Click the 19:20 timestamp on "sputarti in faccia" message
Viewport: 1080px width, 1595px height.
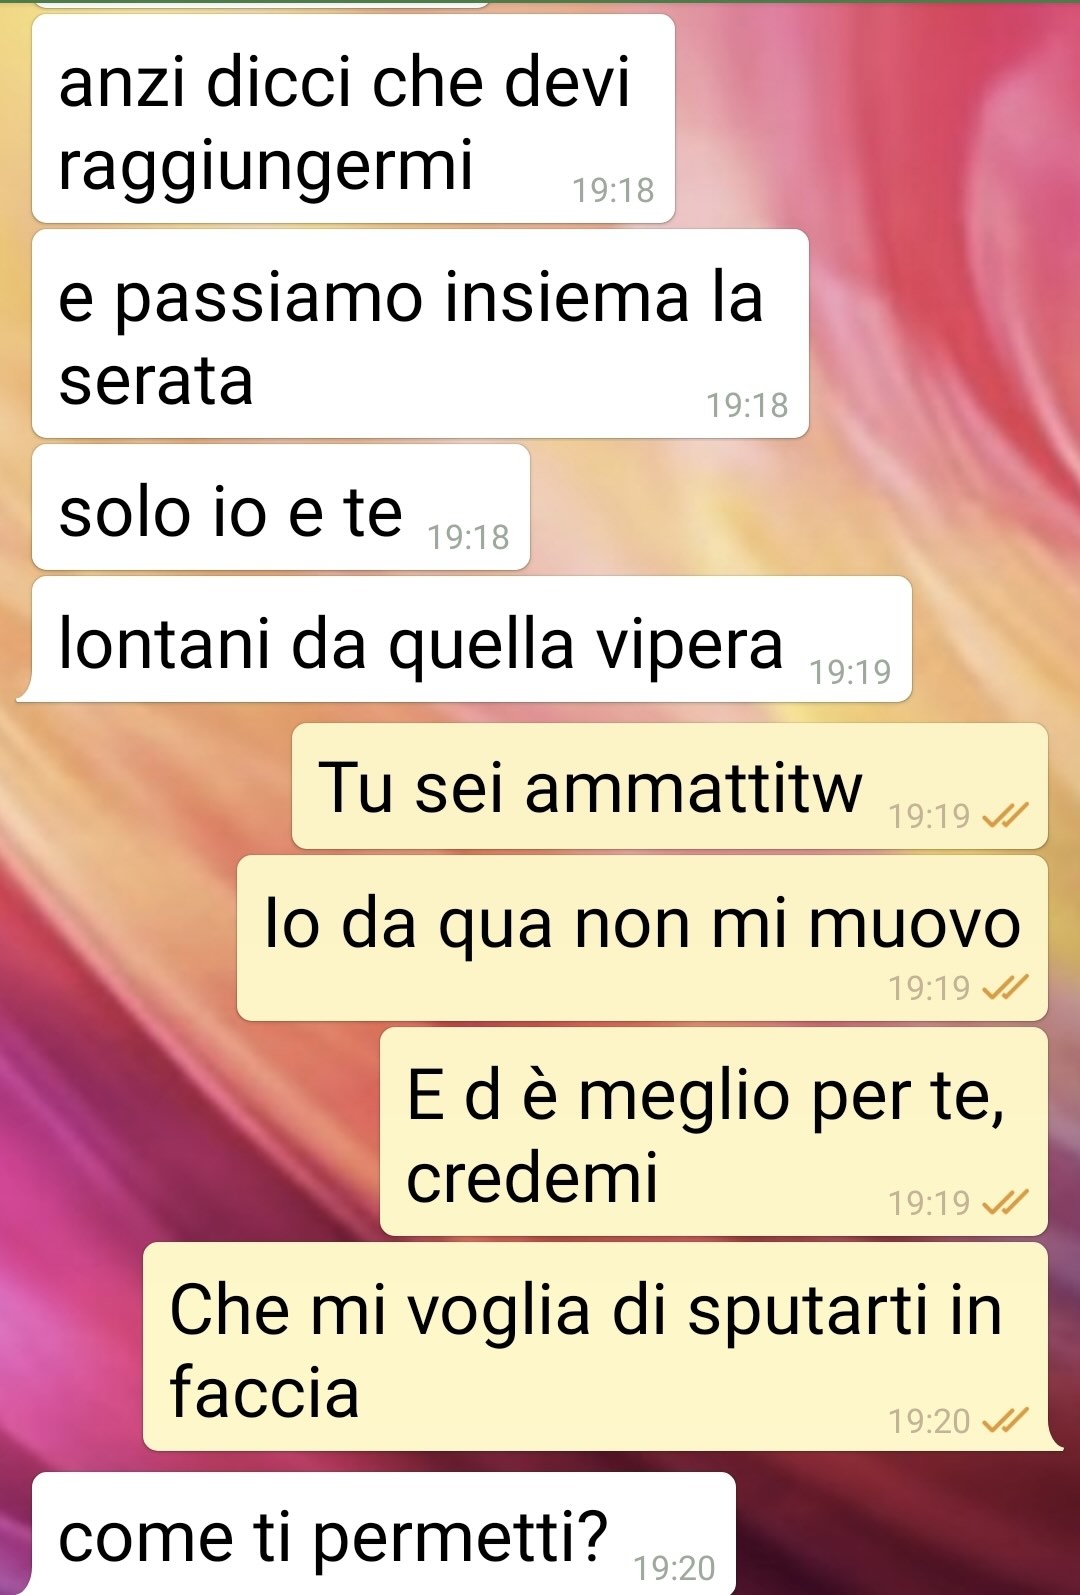929,1421
